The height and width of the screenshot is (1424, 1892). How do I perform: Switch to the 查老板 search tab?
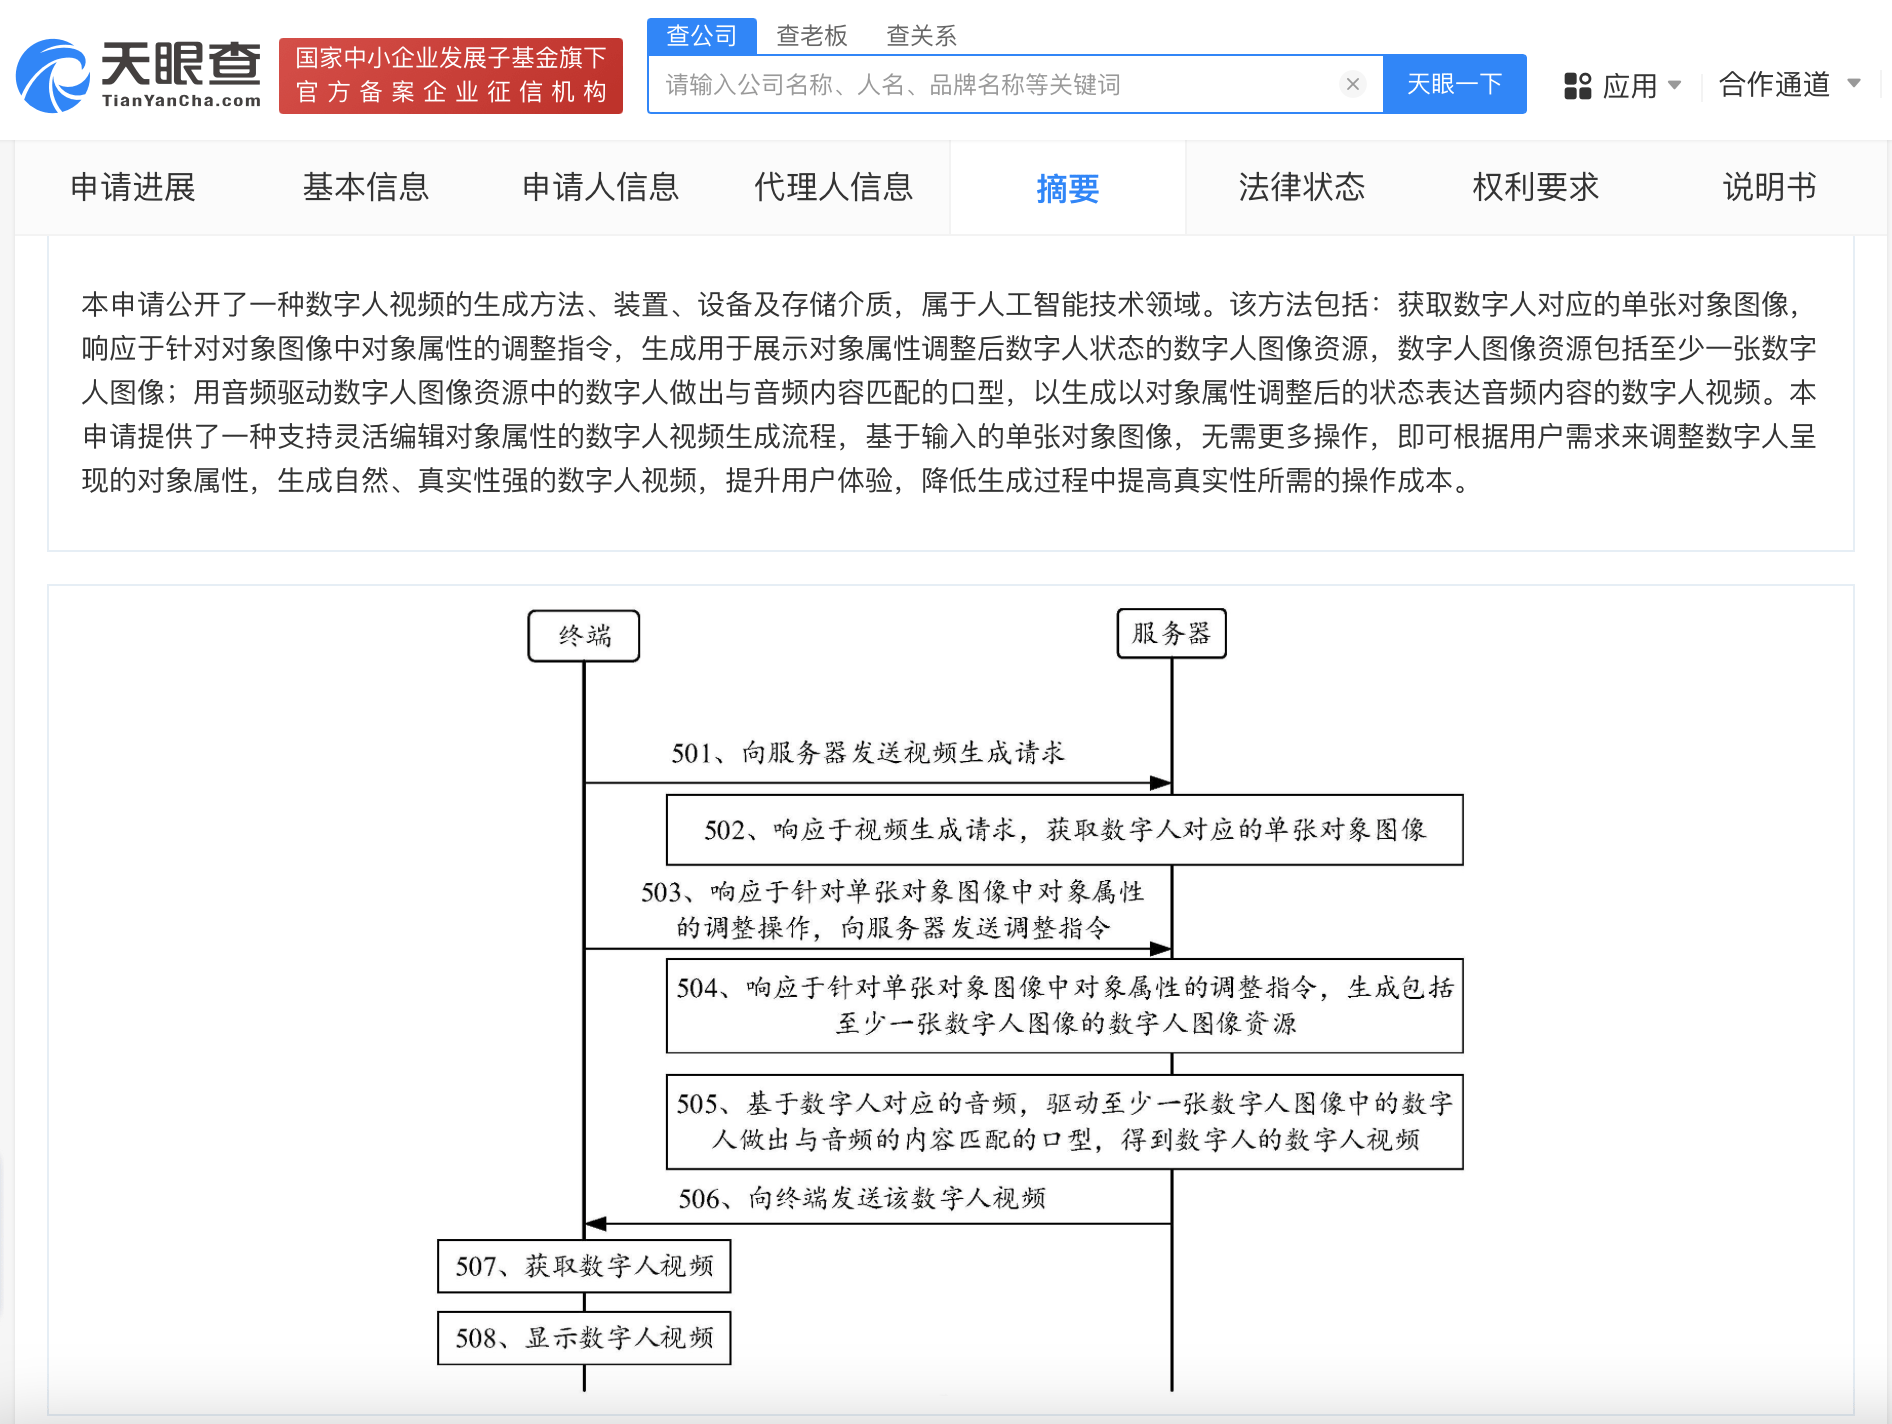[x=812, y=36]
